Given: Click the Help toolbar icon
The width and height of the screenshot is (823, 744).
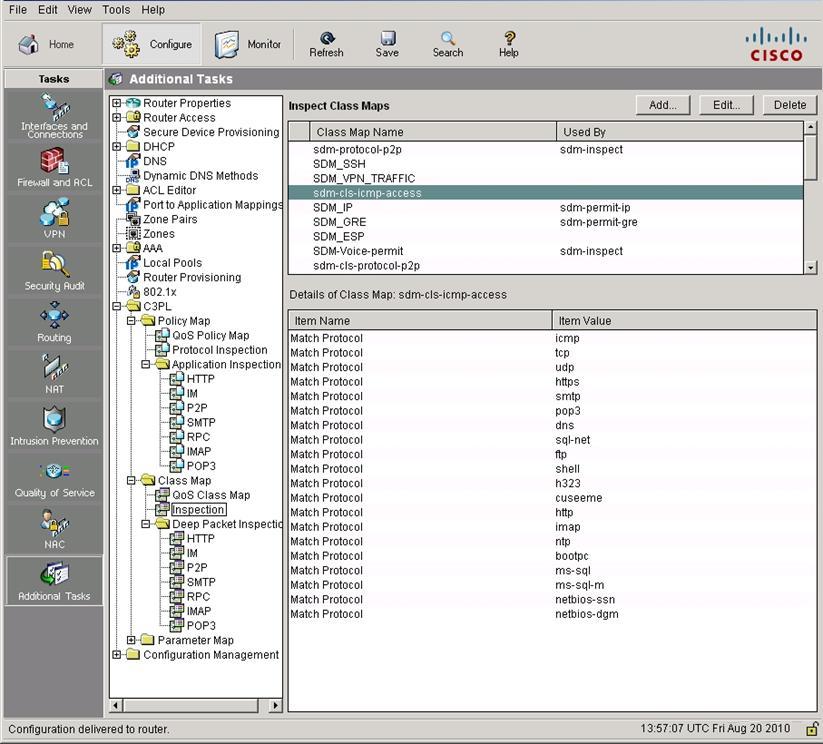Looking at the screenshot, I should click(509, 45).
